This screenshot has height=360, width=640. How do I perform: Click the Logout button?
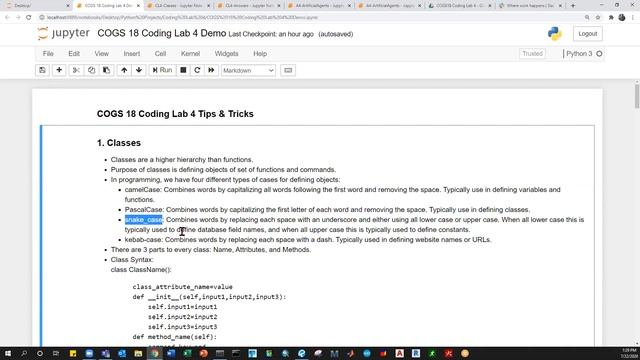click(587, 34)
